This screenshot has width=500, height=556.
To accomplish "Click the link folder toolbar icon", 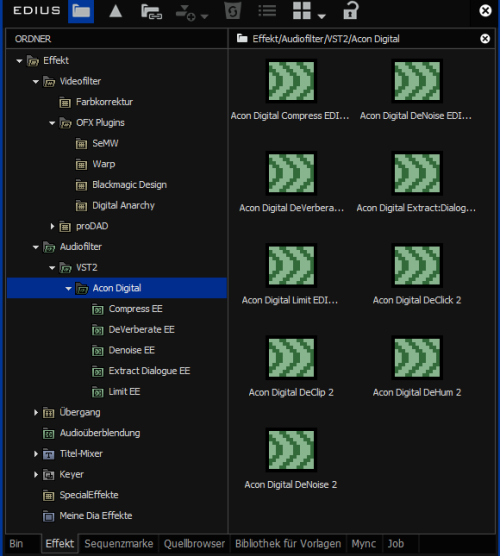I will (x=151, y=12).
